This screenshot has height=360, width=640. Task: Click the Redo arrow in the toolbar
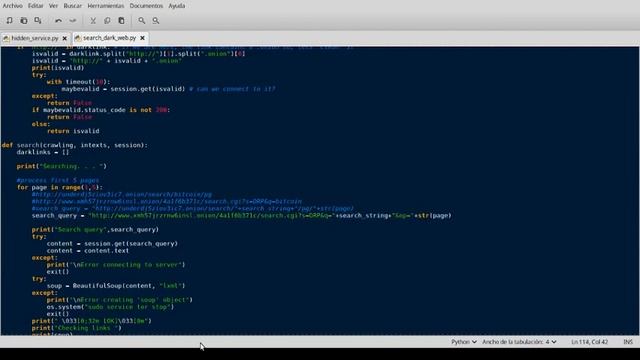(x=73, y=20)
